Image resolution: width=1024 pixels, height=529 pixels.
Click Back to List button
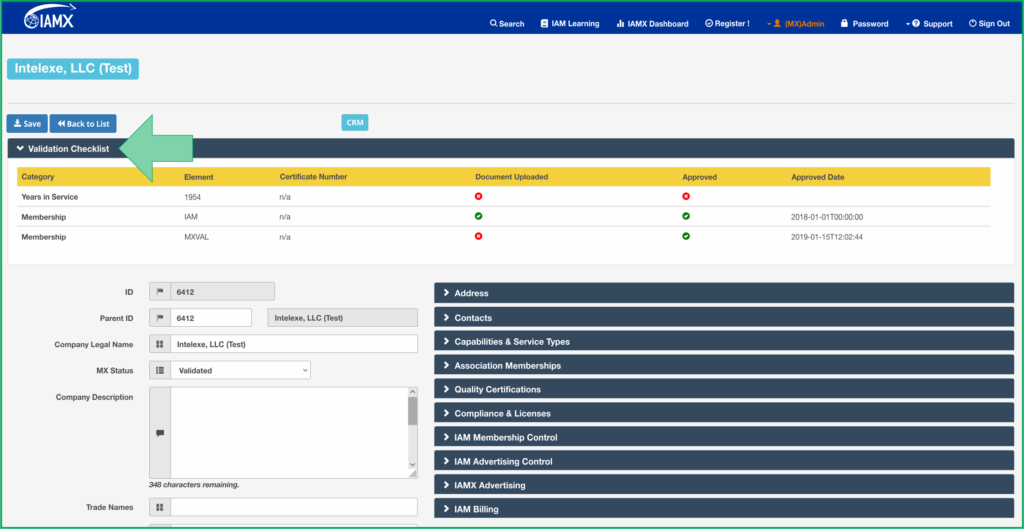(x=83, y=123)
